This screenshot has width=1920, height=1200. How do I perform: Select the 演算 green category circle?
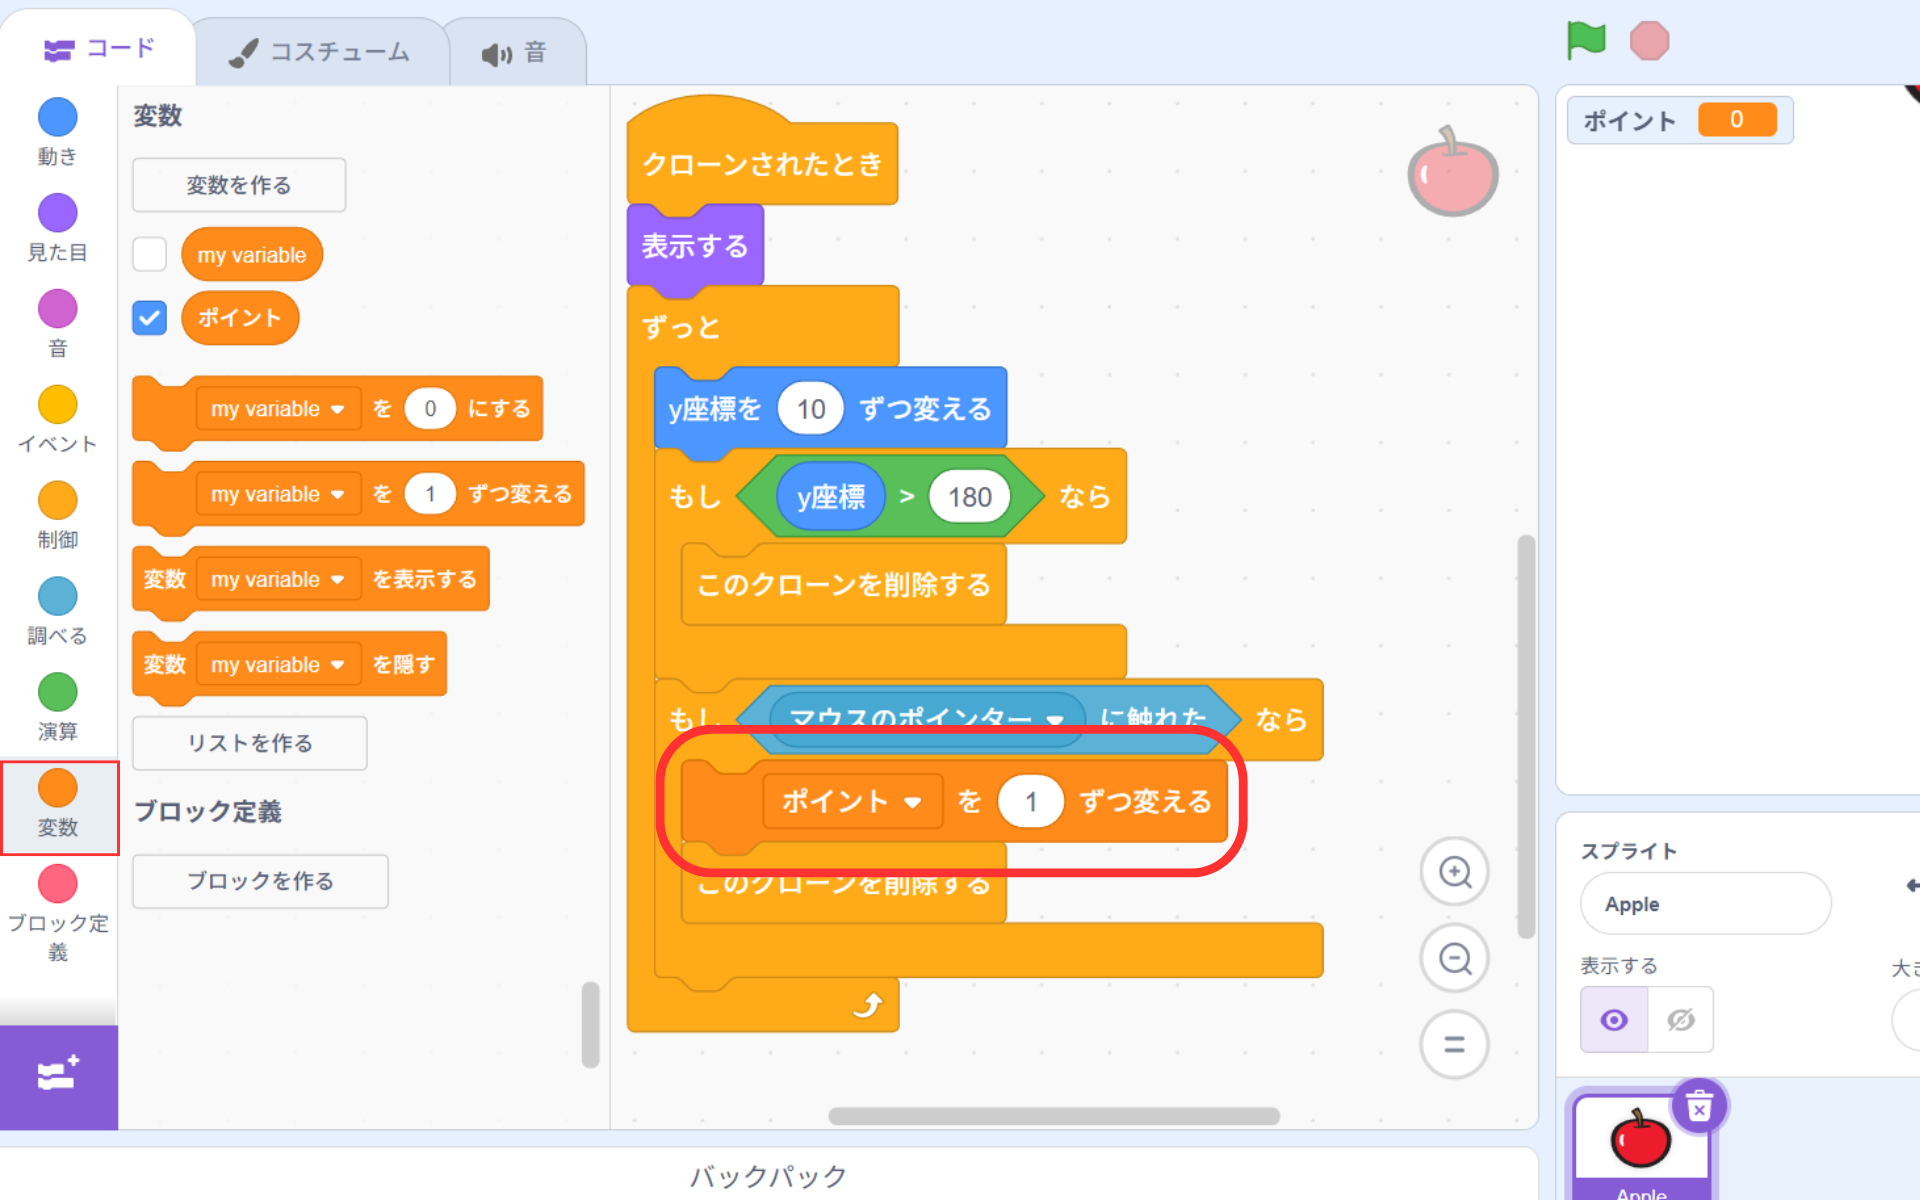58,693
